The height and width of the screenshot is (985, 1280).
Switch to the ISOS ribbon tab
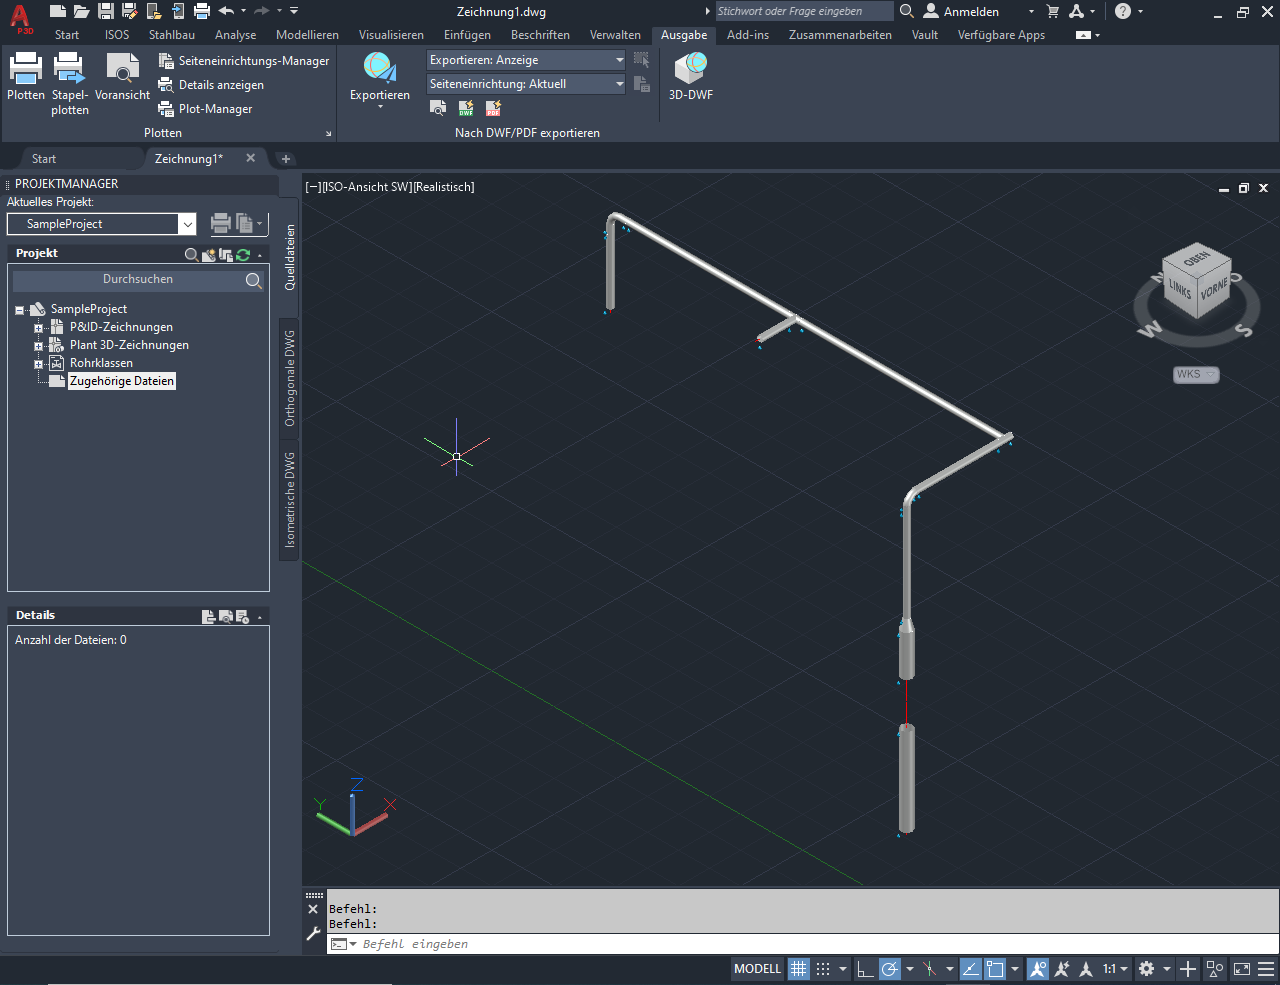(x=117, y=35)
